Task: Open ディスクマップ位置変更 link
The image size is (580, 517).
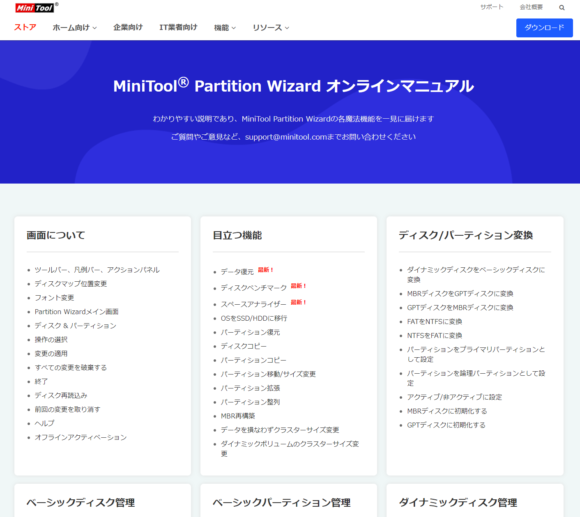Action: pyautogui.click(x=71, y=284)
